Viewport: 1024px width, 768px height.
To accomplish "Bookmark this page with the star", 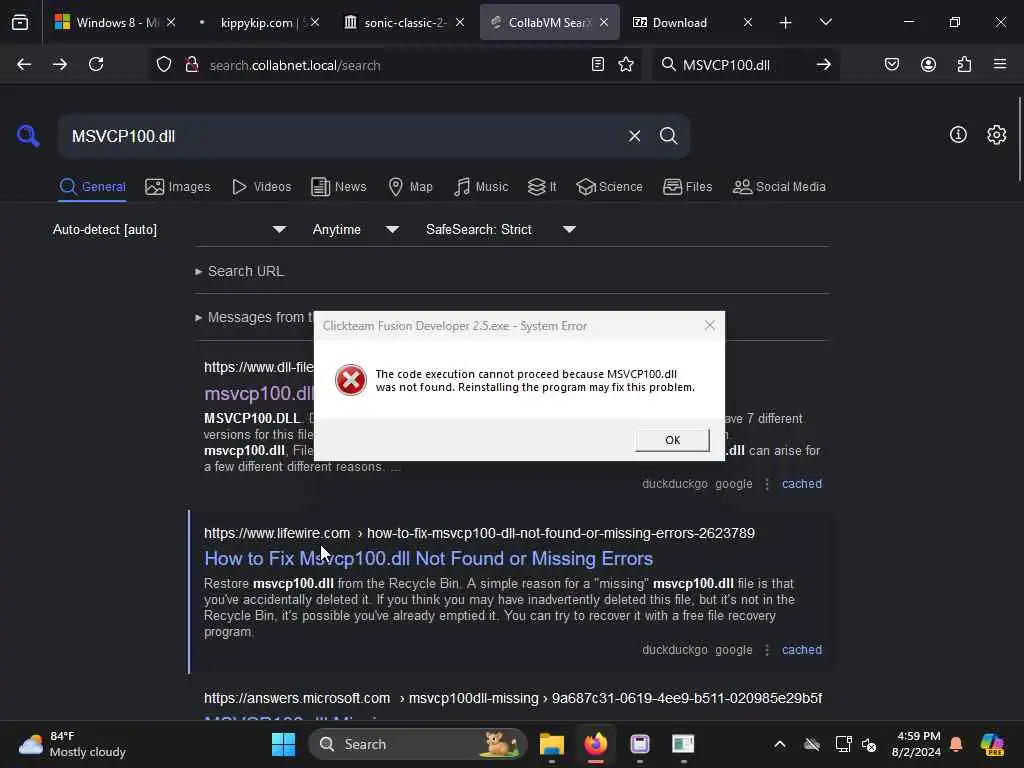I will pyautogui.click(x=626, y=64).
